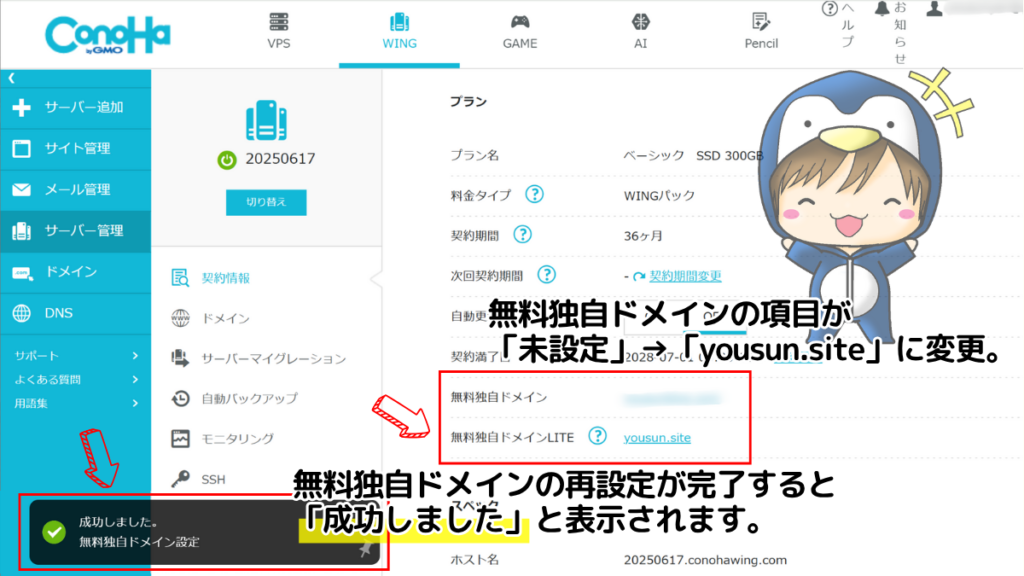Open the ヘルプ help icon
The width and height of the screenshot is (1024, 576).
[x=829, y=8]
